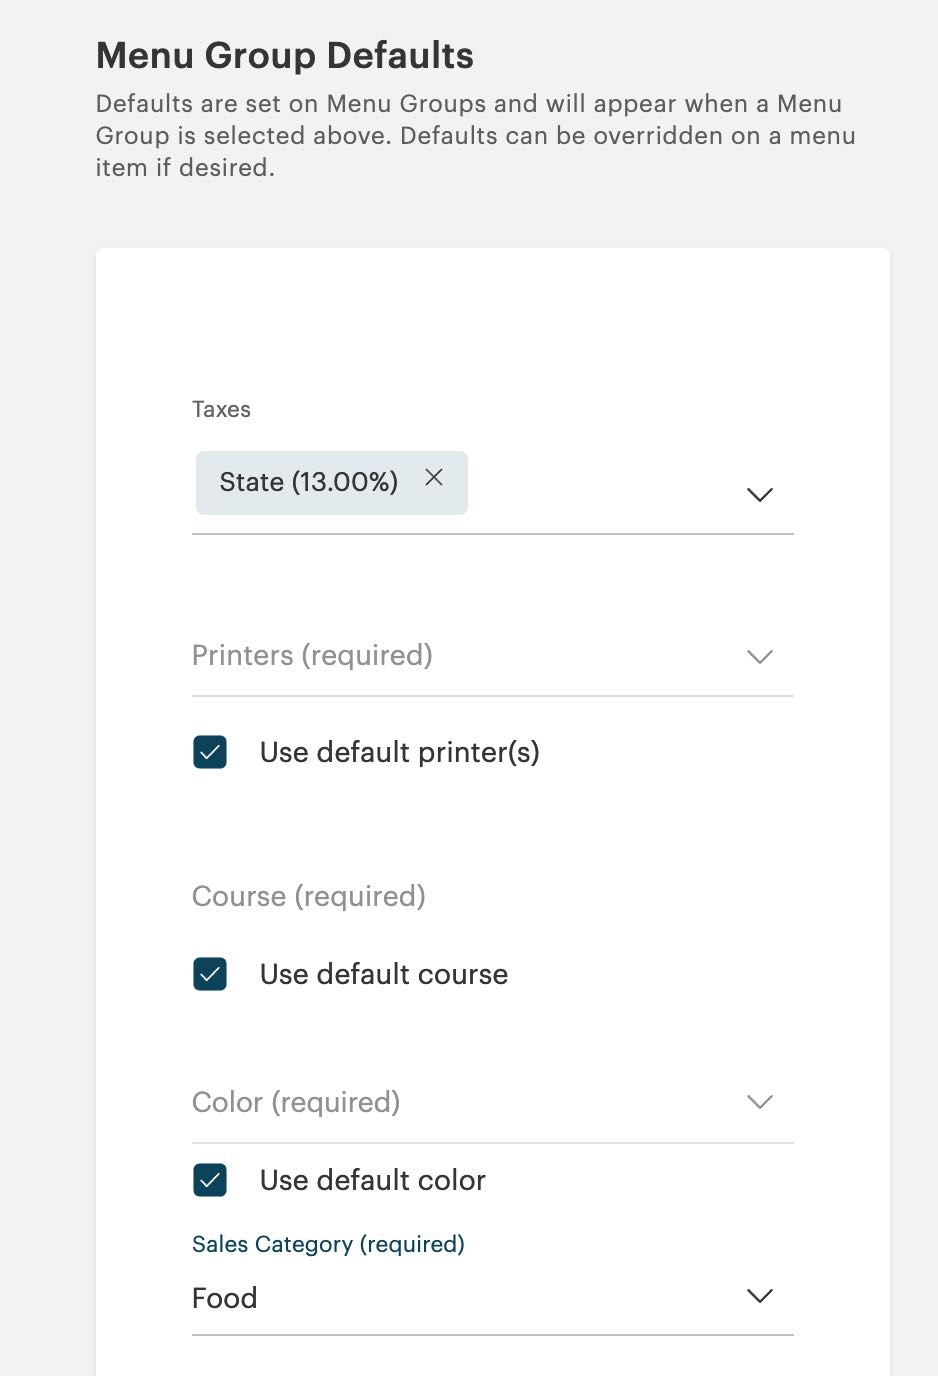Click the Printers dropdown arrow icon
Image resolution: width=938 pixels, height=1376 pixels.
pyautogui.click(x=759, y=657)
